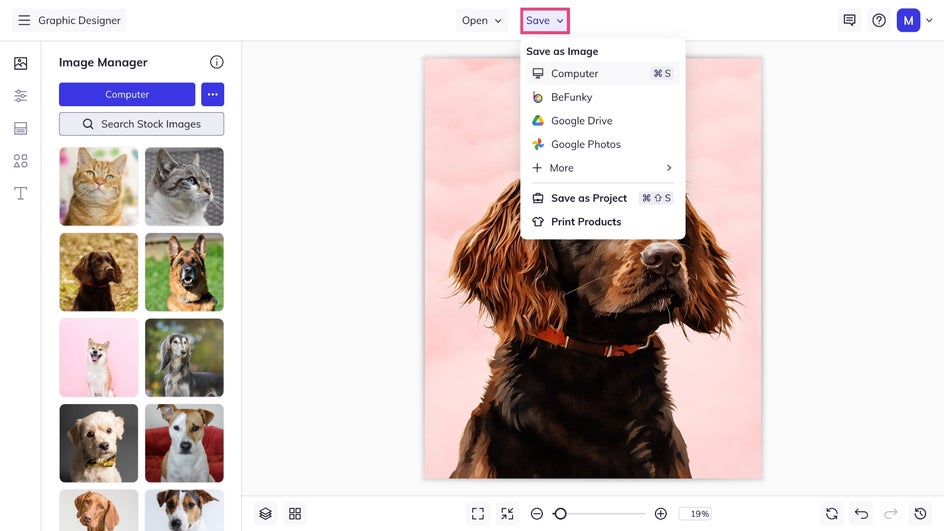Adjust the zoom slider handle
The width and height of the screenshot is (944, 531).
click(x=560, y=514)
